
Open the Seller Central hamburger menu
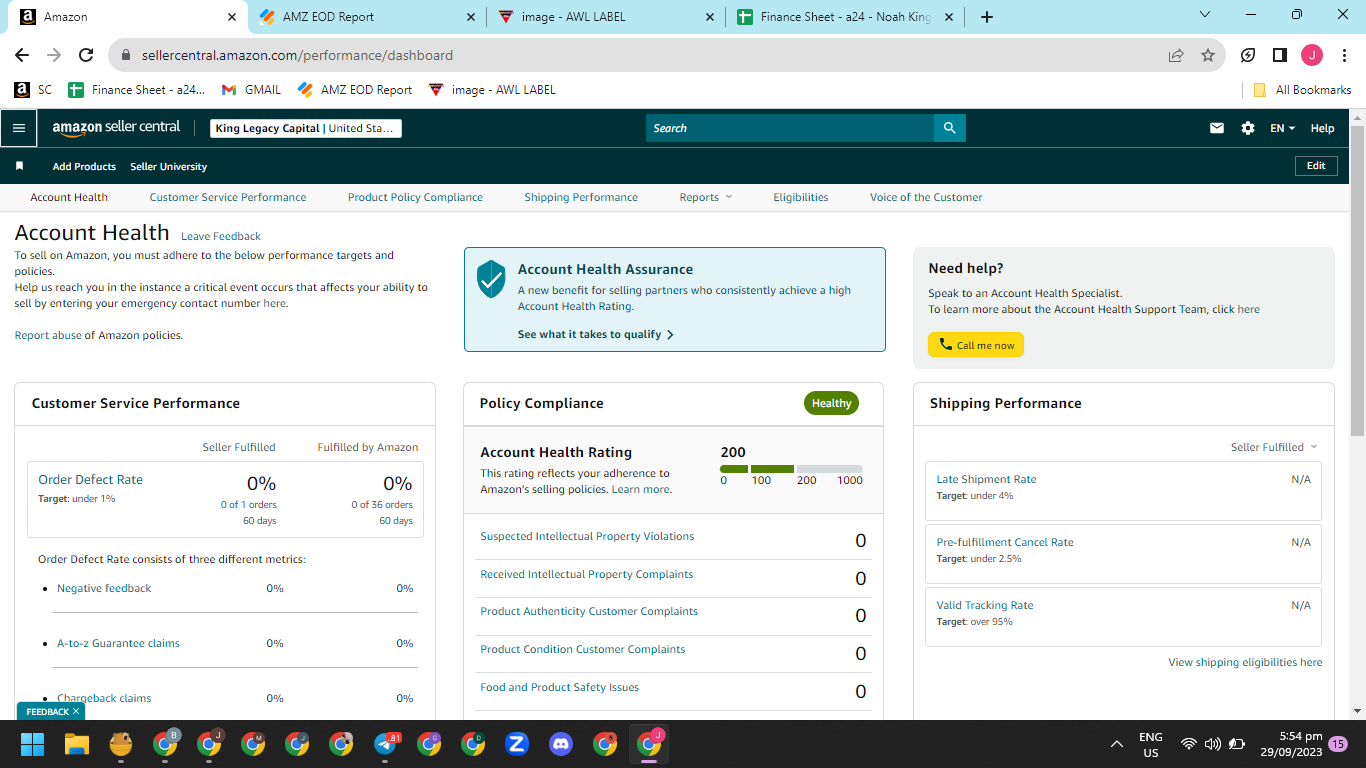(19, 128)
